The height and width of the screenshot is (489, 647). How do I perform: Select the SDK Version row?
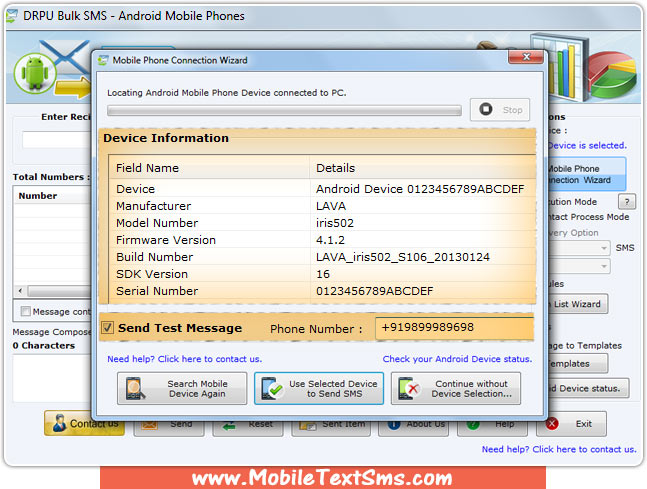pyautogui.click(x=323, y=274)
